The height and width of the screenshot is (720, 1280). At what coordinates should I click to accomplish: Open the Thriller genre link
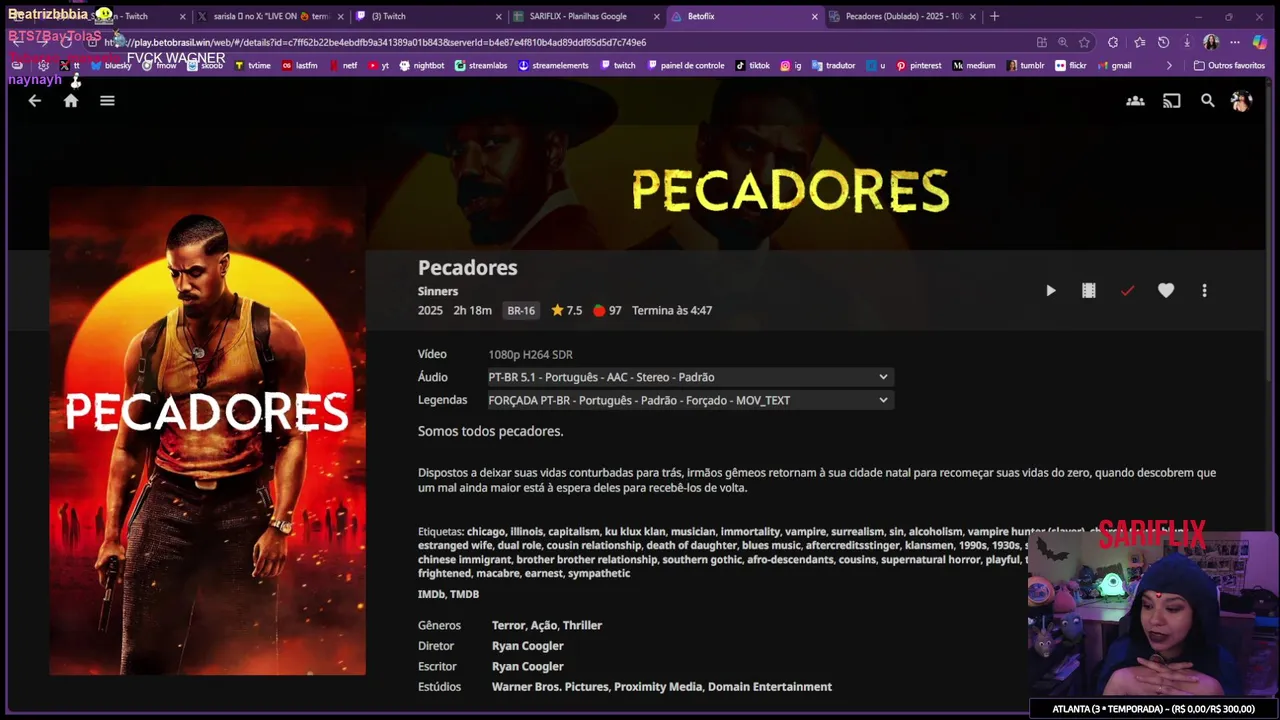(582, 625)
